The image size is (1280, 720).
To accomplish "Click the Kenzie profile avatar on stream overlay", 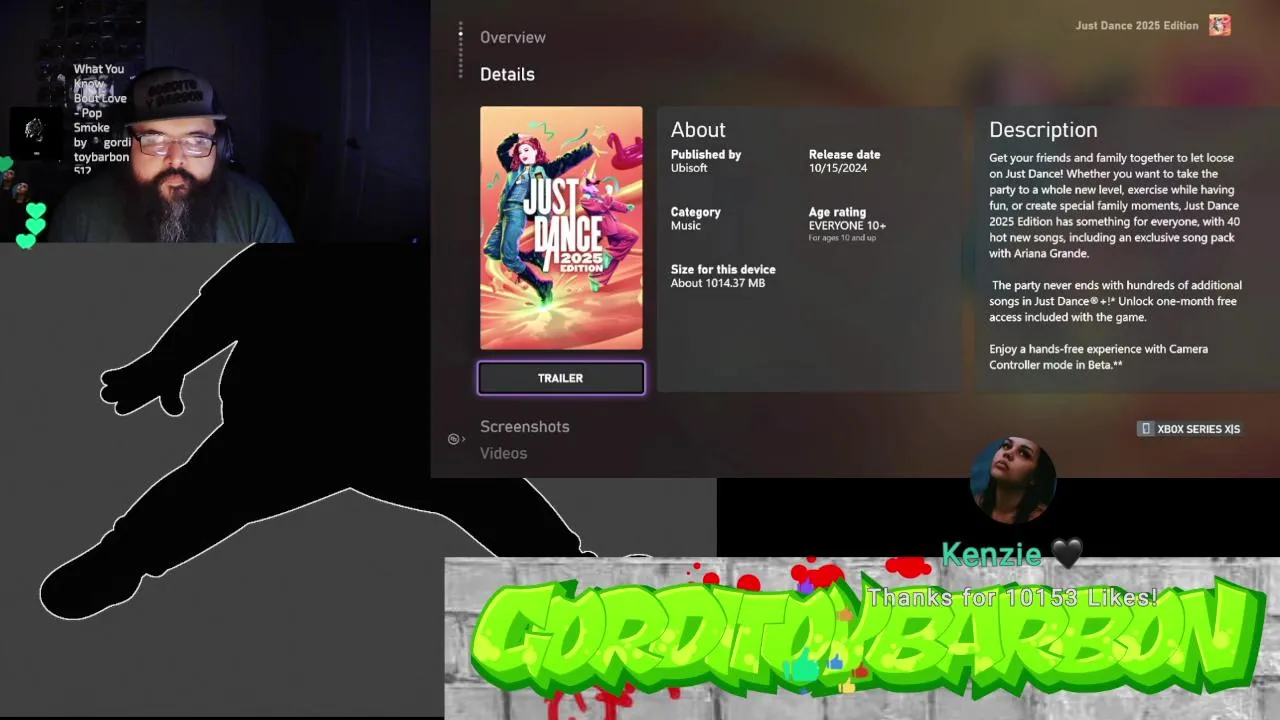I will 1013,480.
